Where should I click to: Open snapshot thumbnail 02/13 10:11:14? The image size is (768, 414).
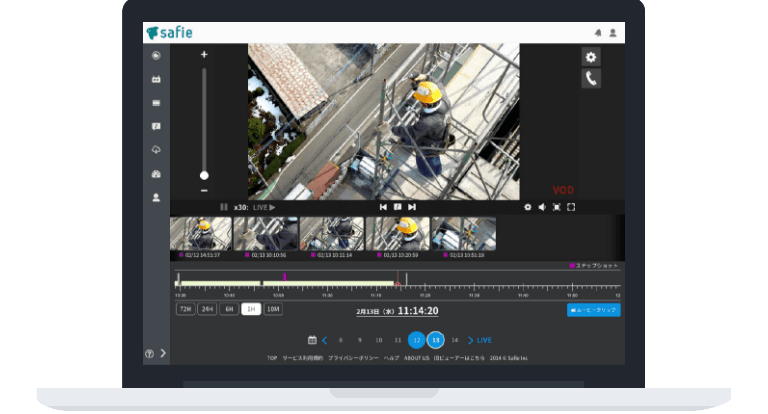[x=332, y=234]
